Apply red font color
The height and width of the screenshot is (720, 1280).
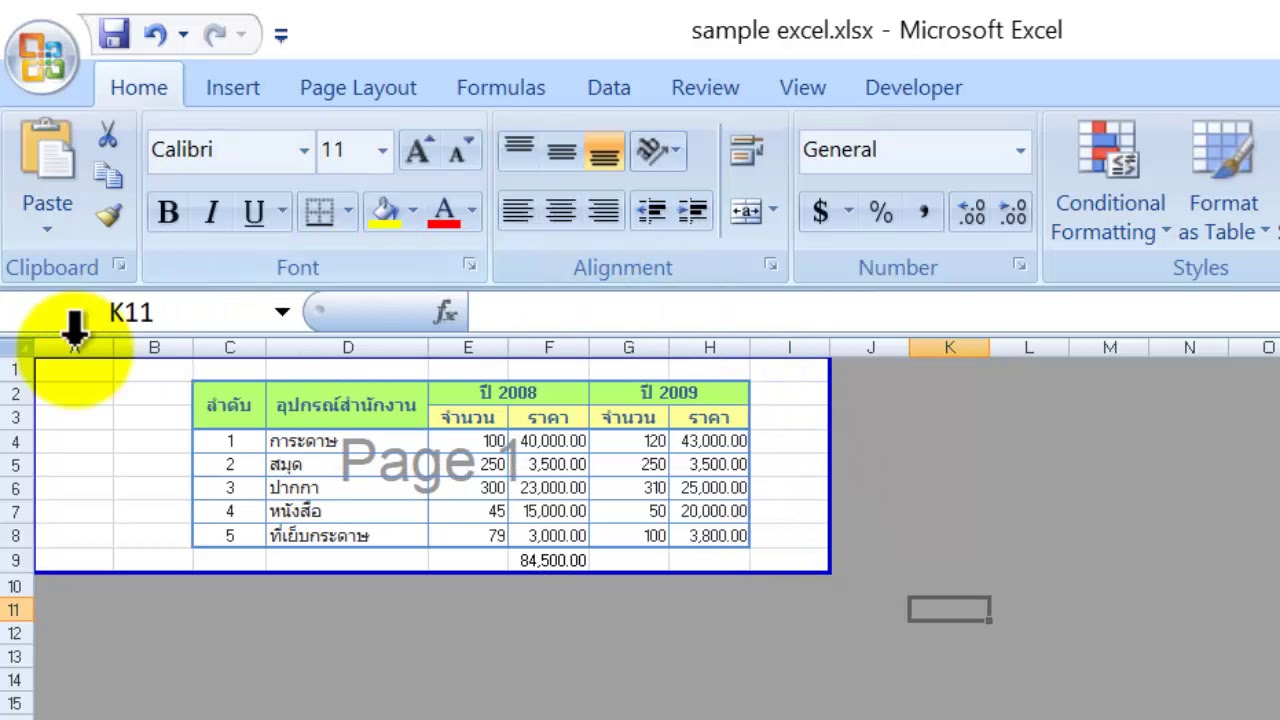click(x=444, y=212)
